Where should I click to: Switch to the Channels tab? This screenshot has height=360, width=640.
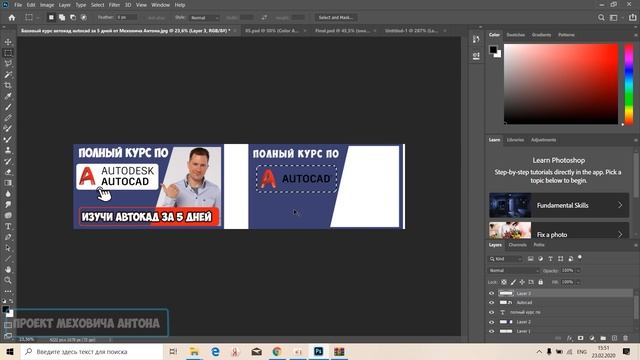(x=518, y=245)
